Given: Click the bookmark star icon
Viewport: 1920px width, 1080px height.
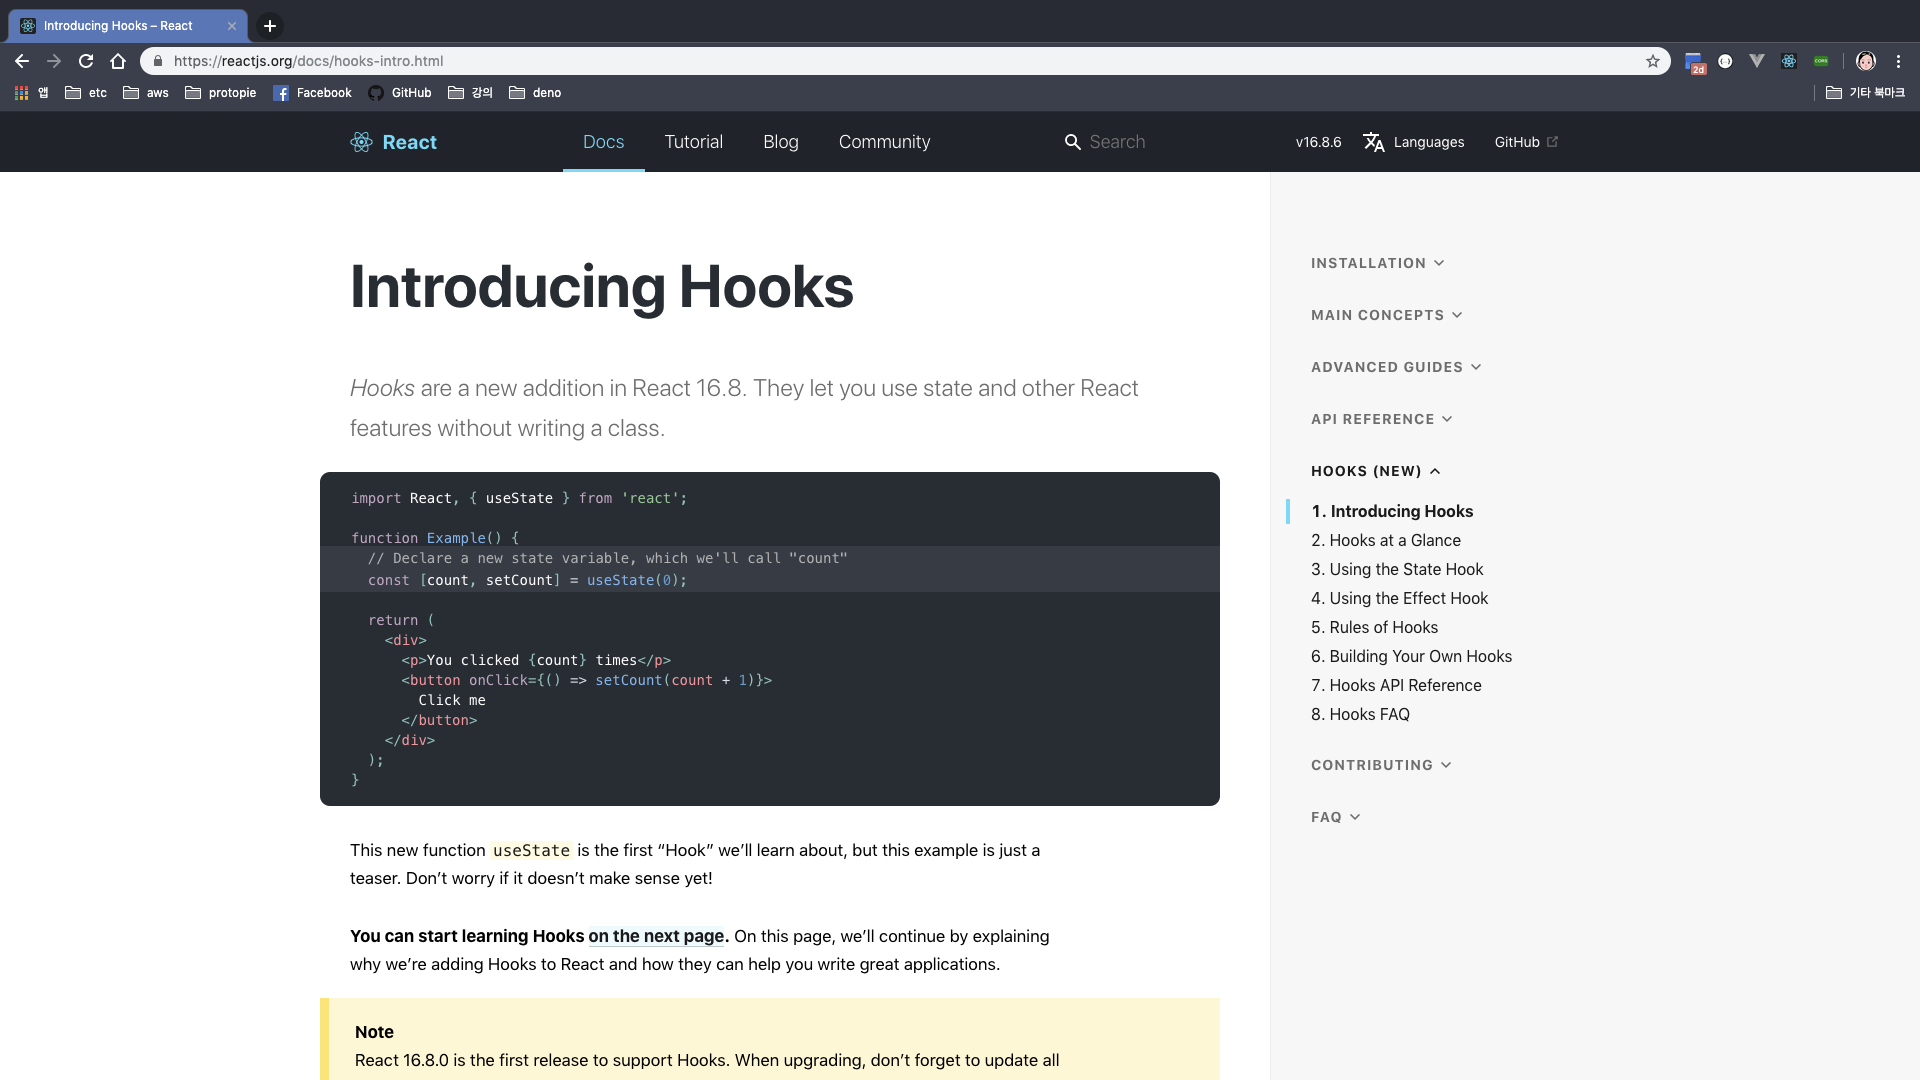Looking at the screenshot, I should [x=1653, y=61].
